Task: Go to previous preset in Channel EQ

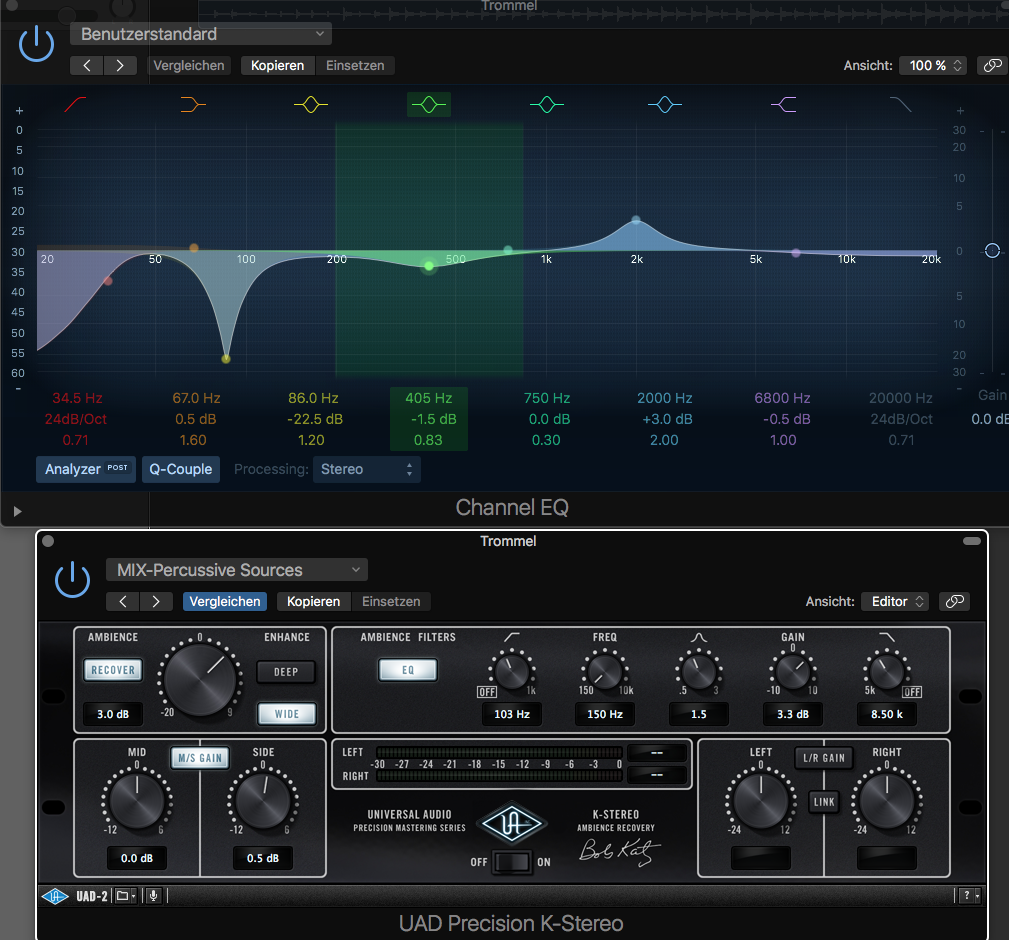Action: point(87,65)
